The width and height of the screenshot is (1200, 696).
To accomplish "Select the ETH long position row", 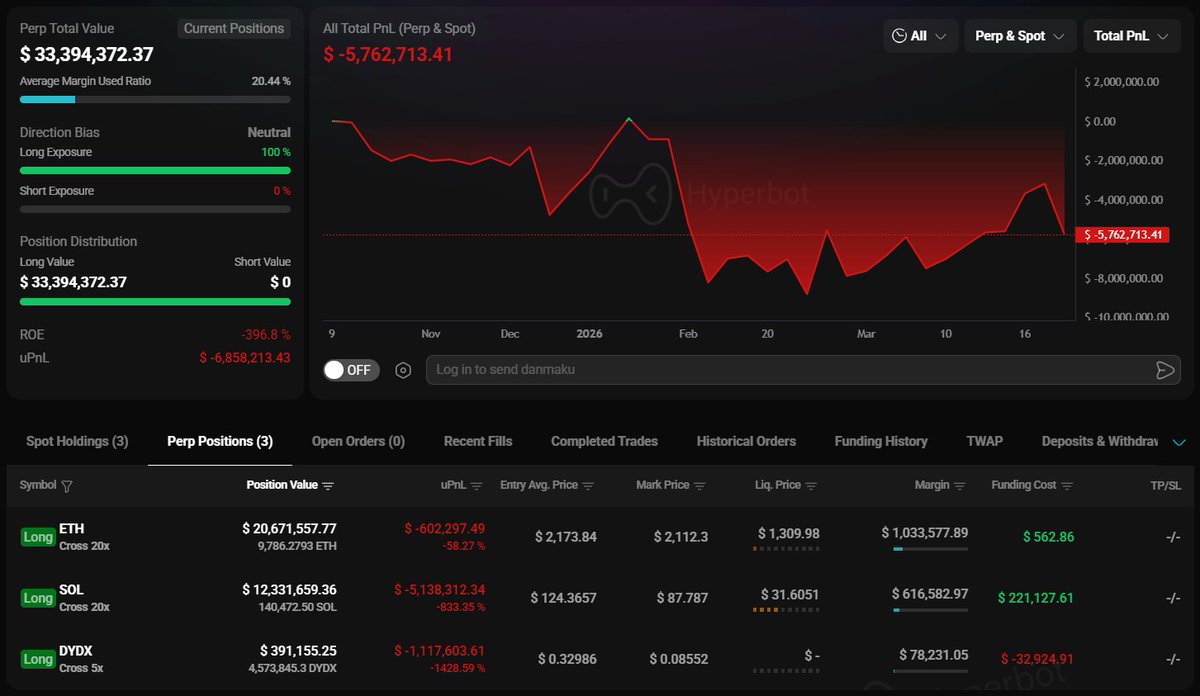I will [600, 536].
